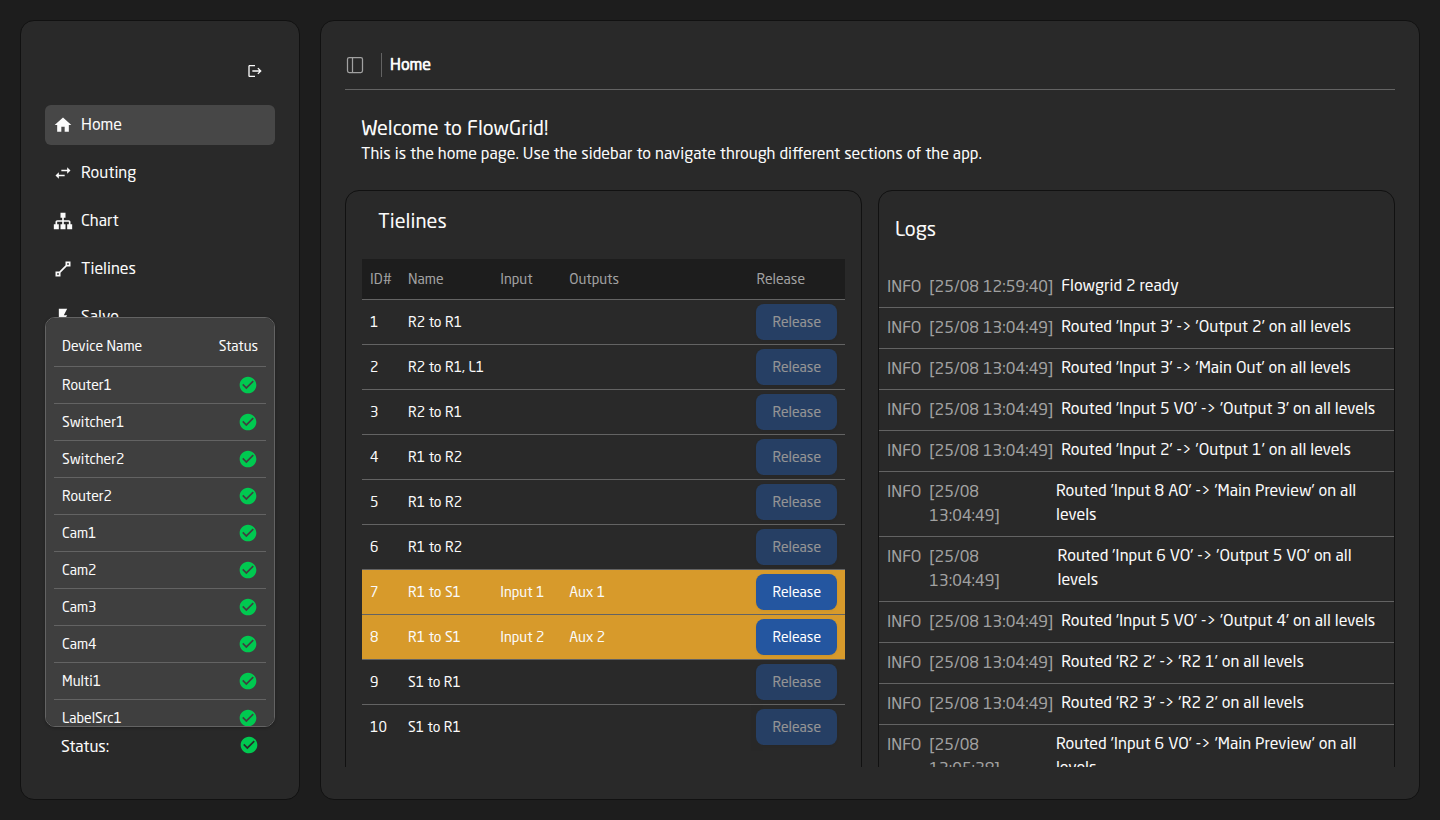The width and height of the screenshot is (1440, 820).
Task: Click Cam1 green status check icon
Action: 248,533
